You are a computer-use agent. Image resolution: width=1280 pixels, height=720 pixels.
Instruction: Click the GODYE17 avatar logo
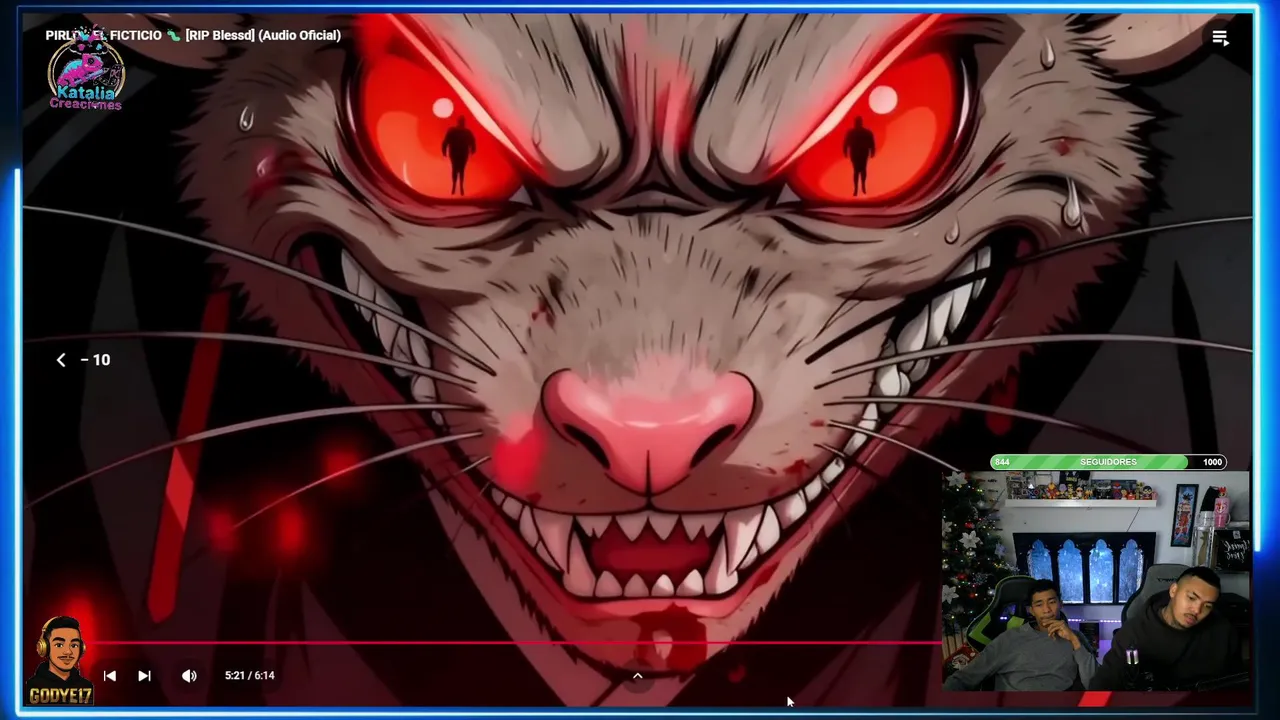click(x=60, y=660)
